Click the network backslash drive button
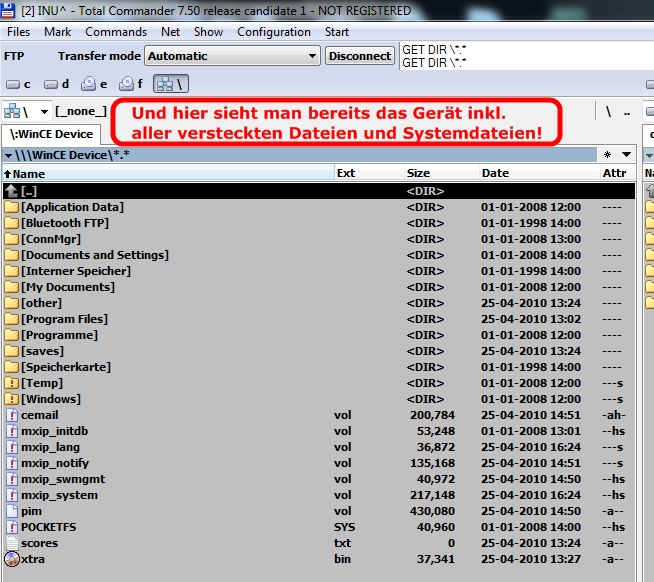The width and height of the screenshot is (654, 582). click(171, 84)
